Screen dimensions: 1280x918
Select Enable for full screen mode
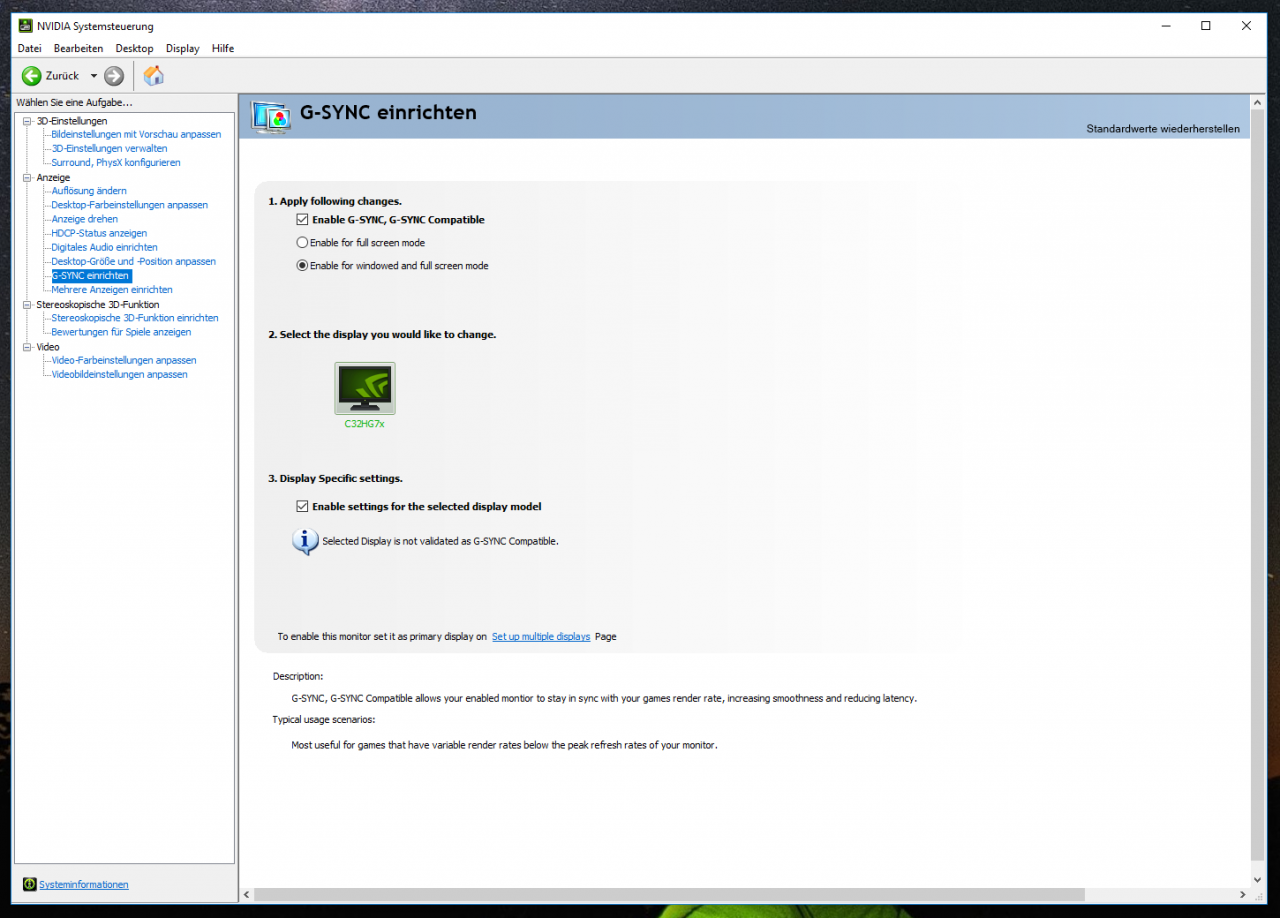(x=302, y=242)
